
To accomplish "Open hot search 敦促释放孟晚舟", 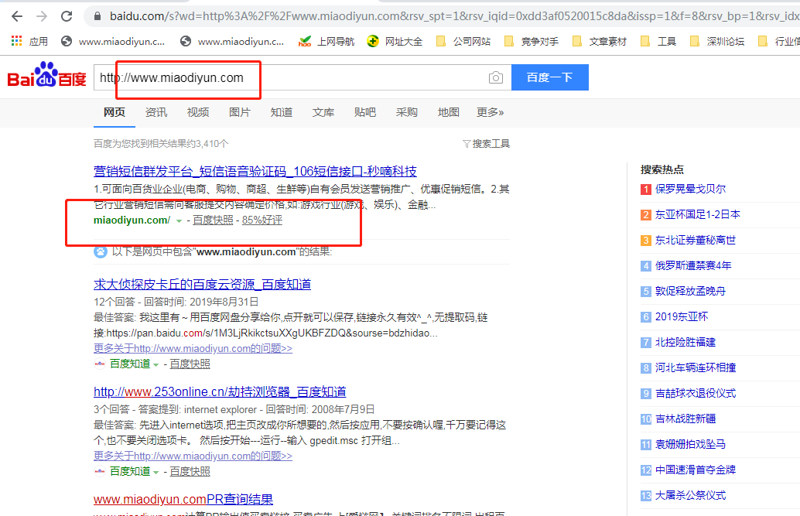I will (690, 291).
